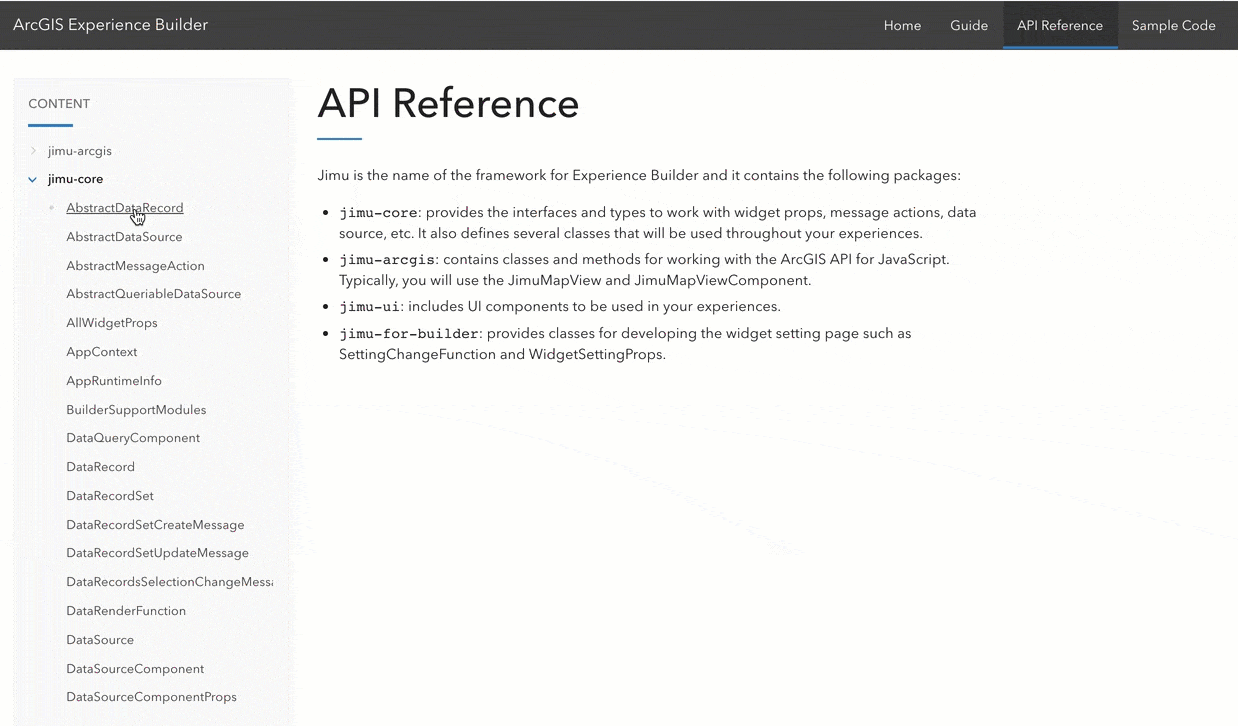
Task: Click the CONTENT heading in the sidebar
Action: pyautogui.click(x=59, y=103)
